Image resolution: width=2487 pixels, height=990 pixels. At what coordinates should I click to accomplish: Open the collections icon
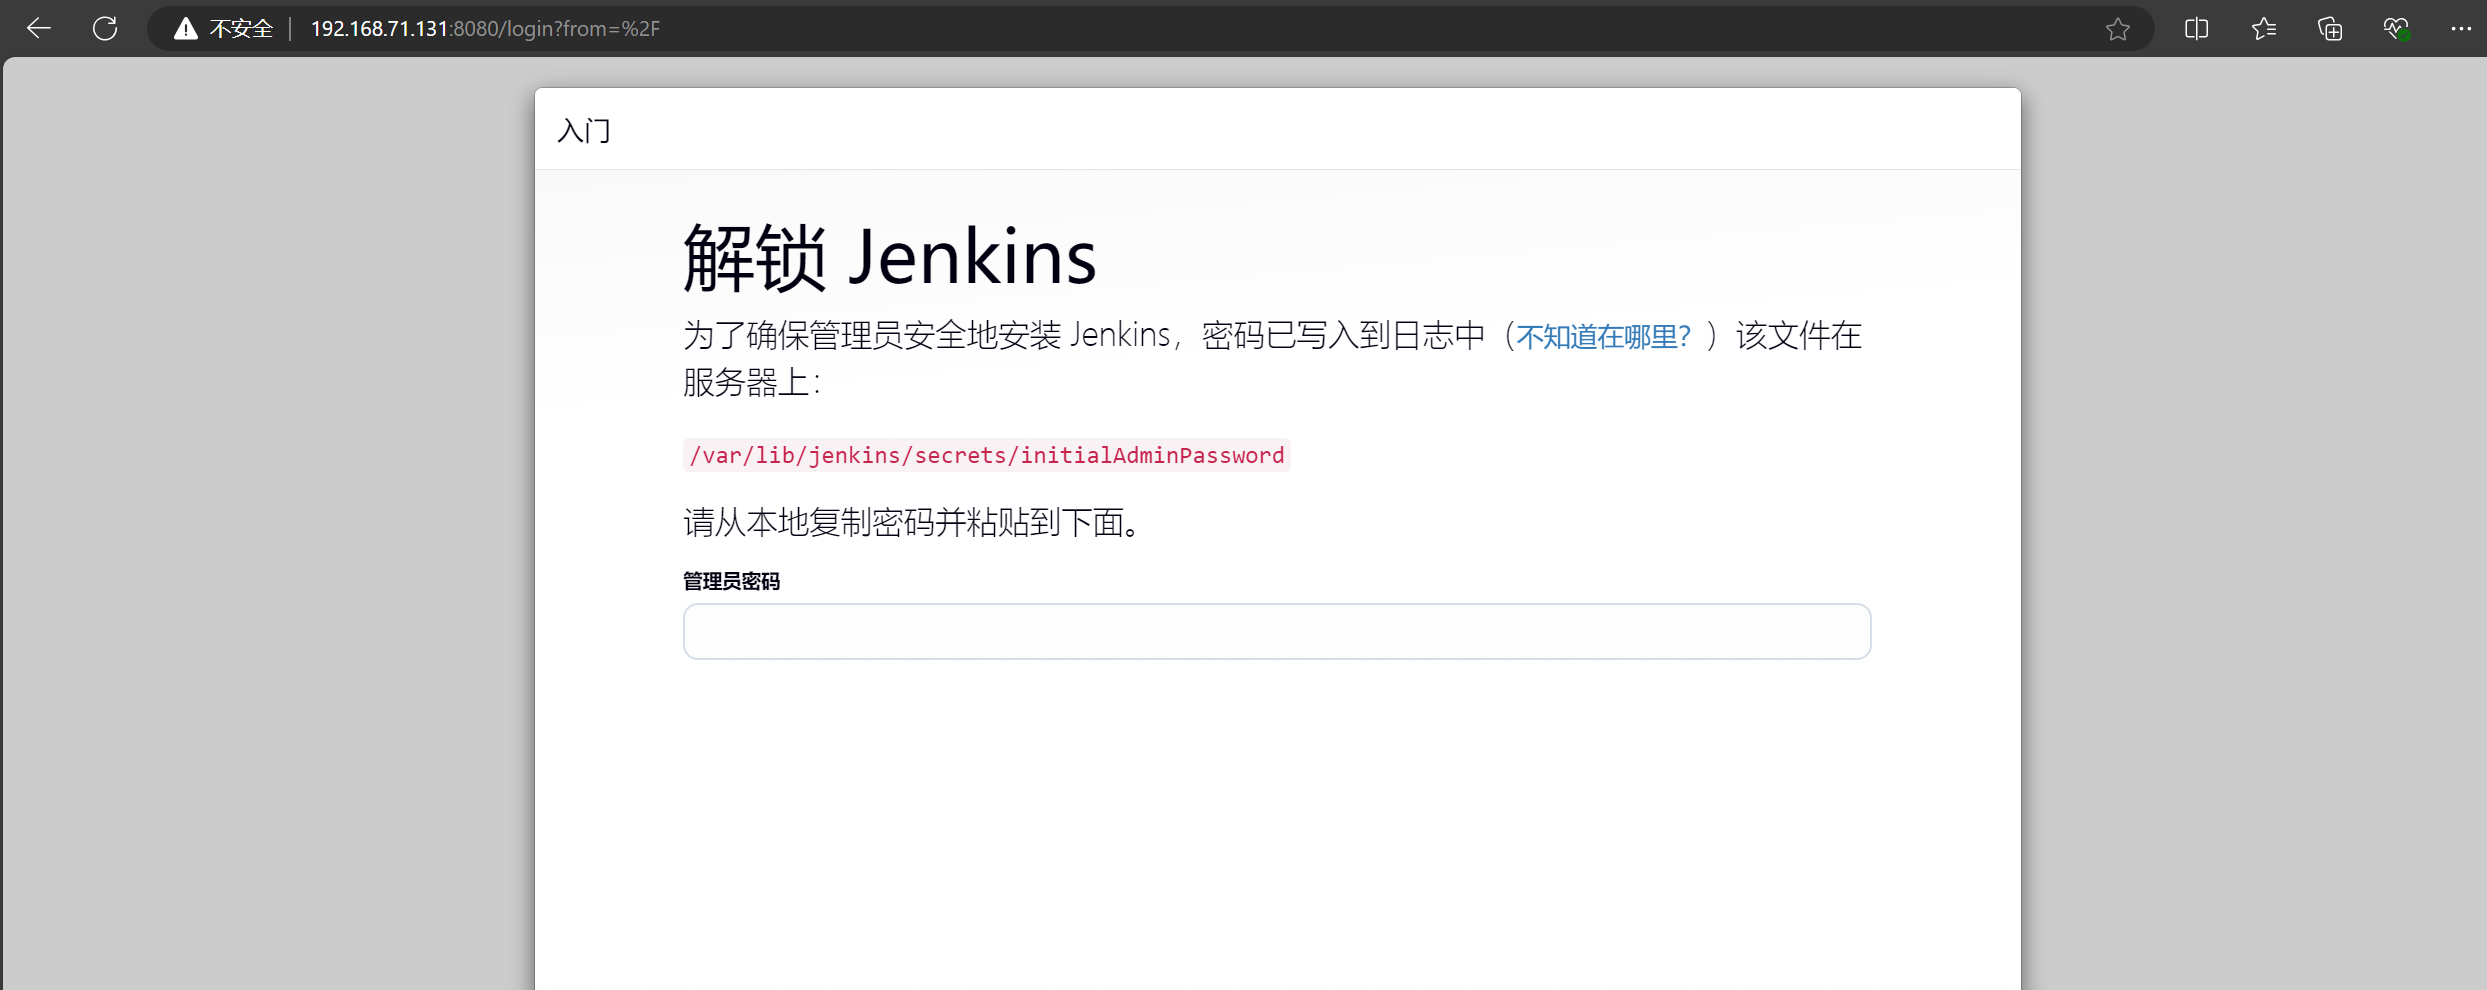[2330, 29]
